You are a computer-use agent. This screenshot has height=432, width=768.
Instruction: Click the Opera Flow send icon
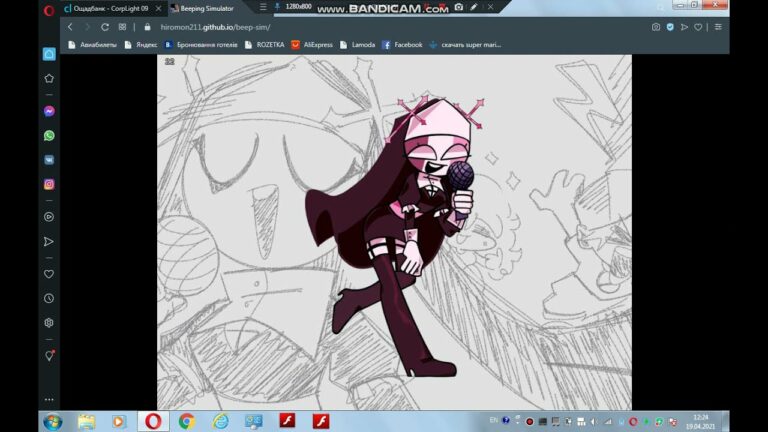pos(684,27)
